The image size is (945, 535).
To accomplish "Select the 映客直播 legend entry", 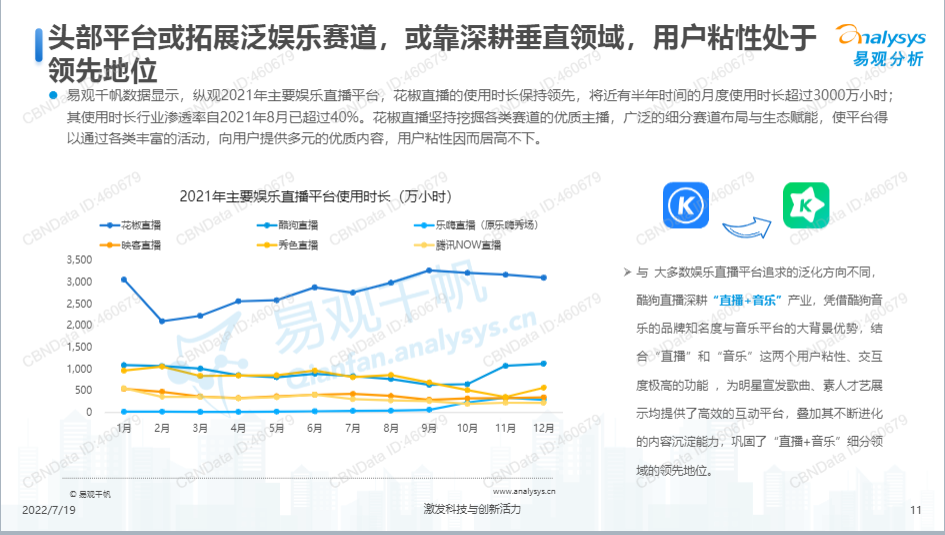I will 131,245.
